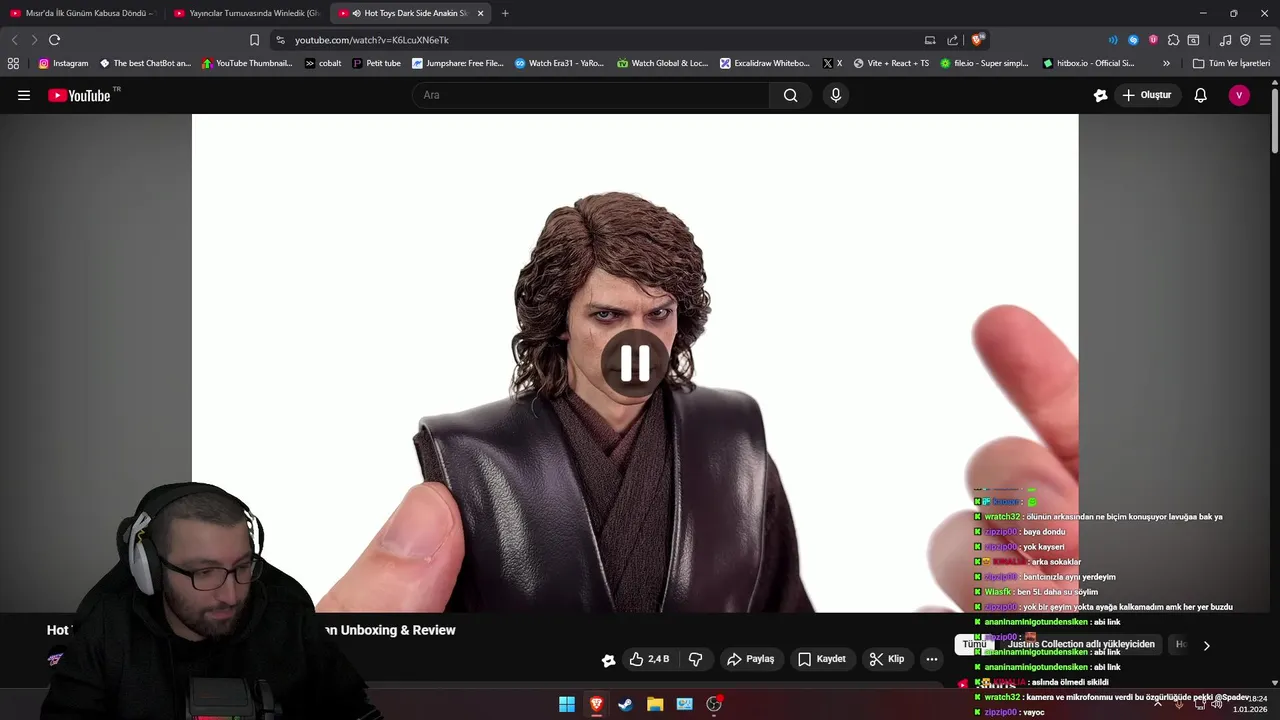Dislike the video with thumbs-down
The height and width of the screenshot is (720, 1280).
point(696,659)
